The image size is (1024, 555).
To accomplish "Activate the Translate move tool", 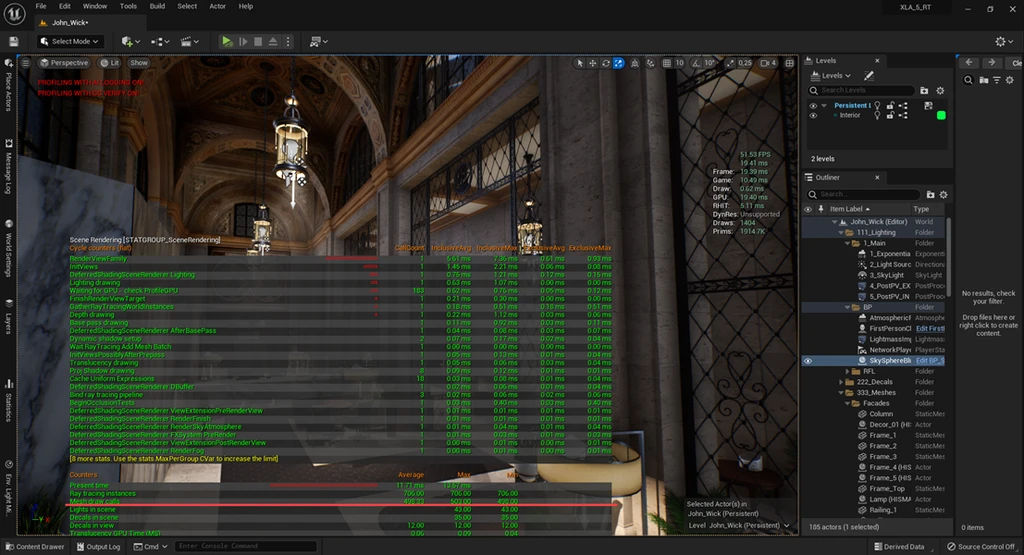I will [x=592, y=63].
